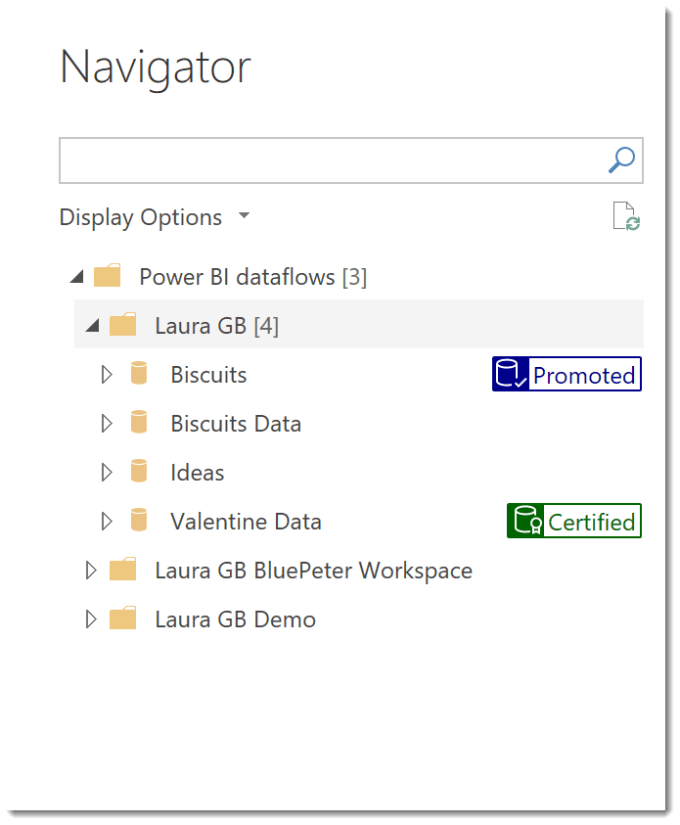Expand the Biscuits Data dataflow
680x825 pixels.
coord(107,424)
